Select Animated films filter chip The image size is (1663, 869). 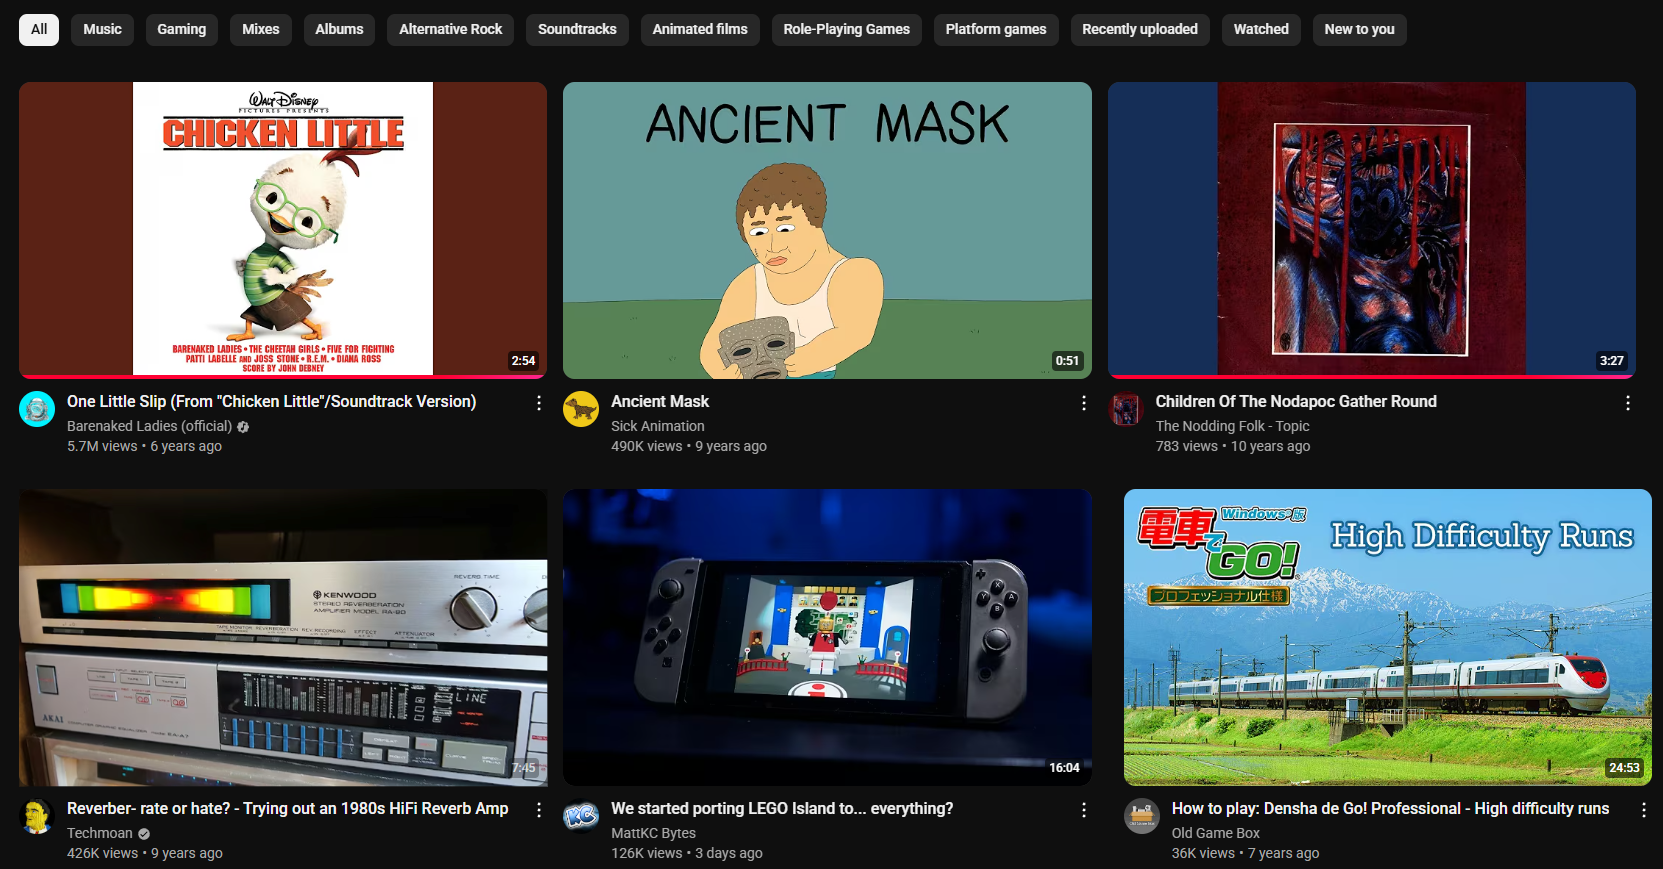pyautogui.click(x=700, y=29)
